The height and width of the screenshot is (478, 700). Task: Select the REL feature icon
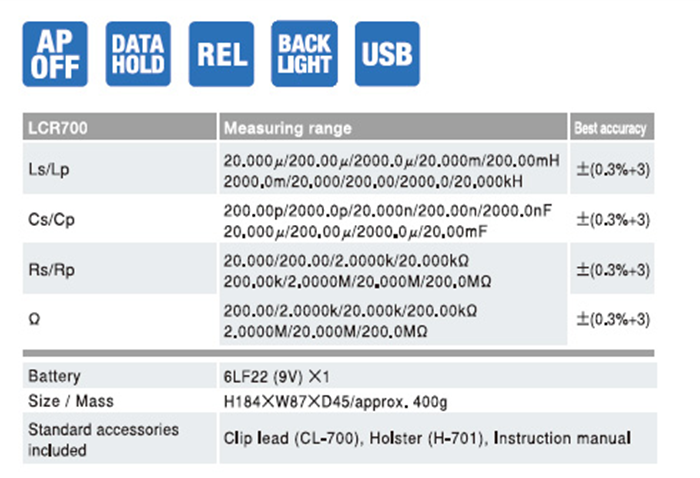pos(221,54)
